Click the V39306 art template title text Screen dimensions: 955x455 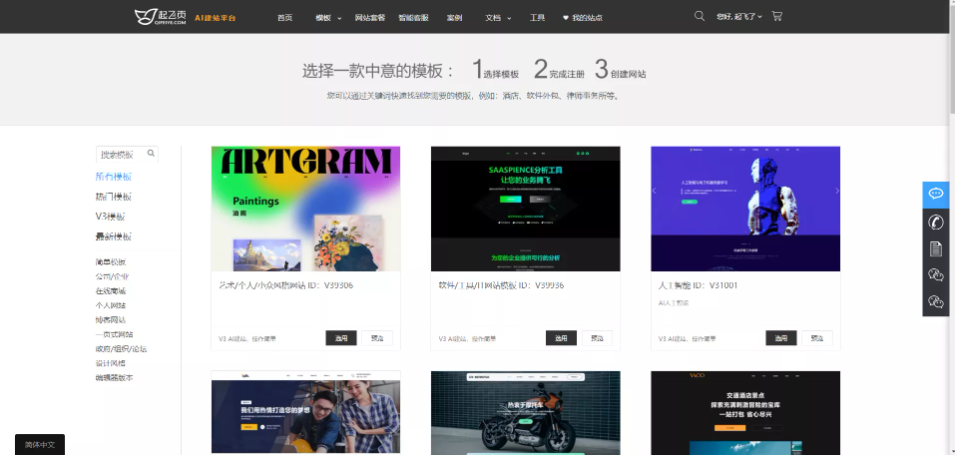(286, 285)
